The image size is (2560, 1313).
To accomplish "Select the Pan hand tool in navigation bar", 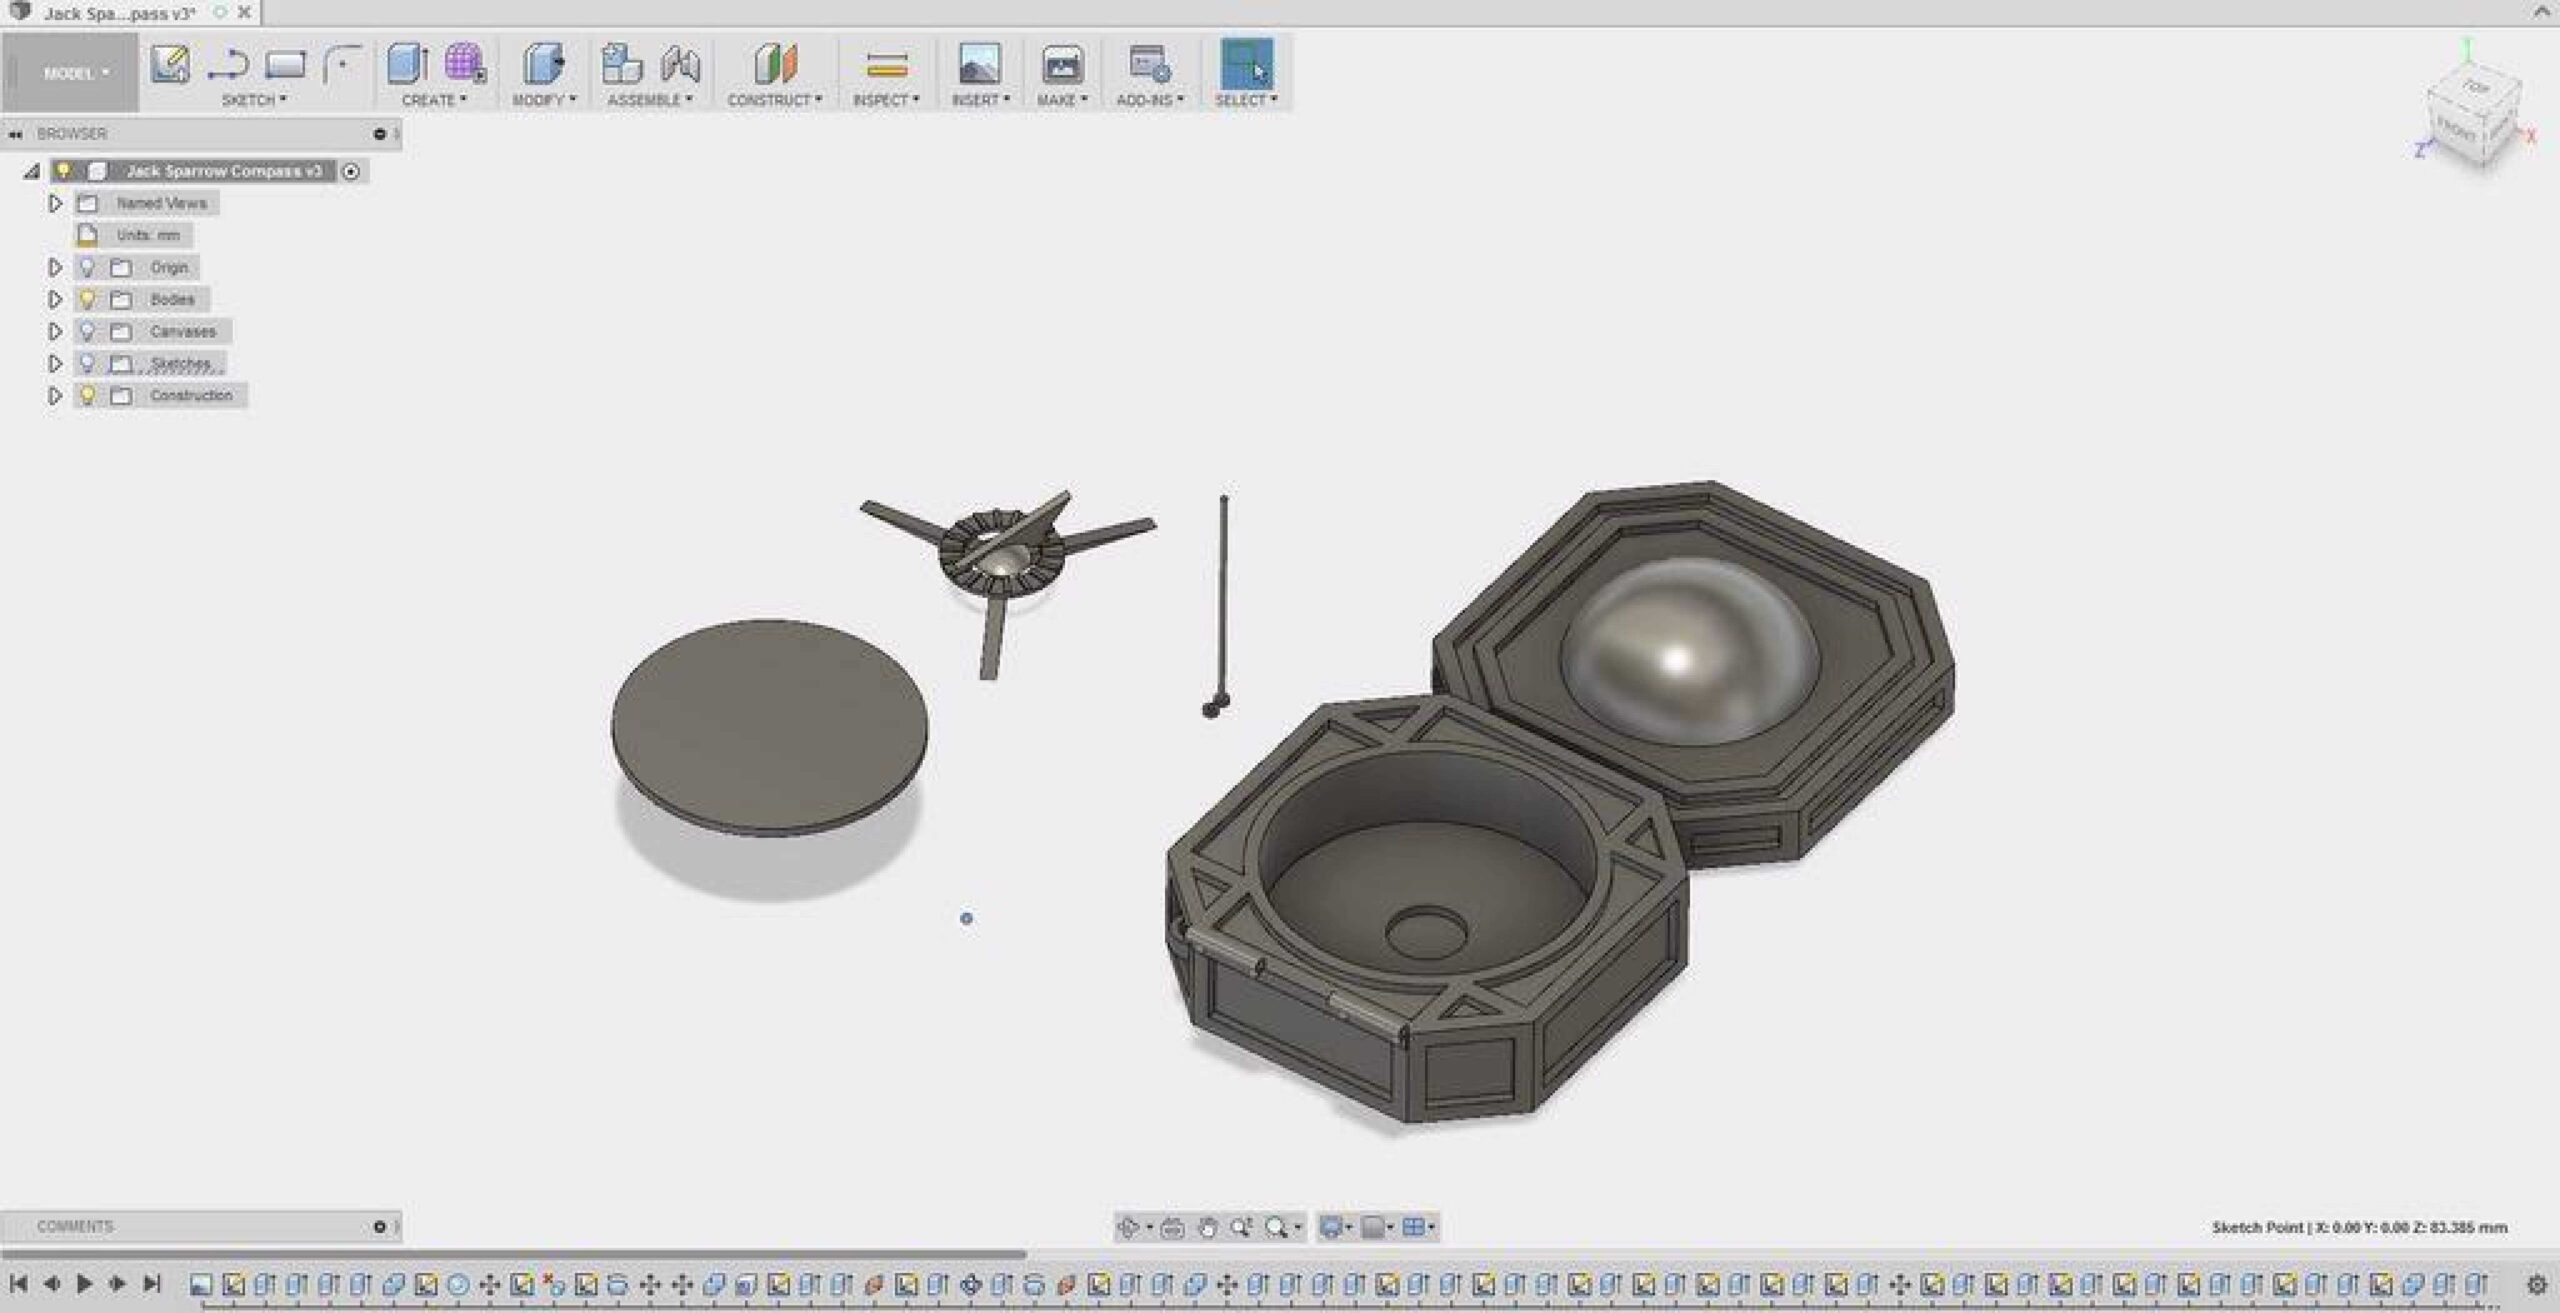I will 1207,1228.
